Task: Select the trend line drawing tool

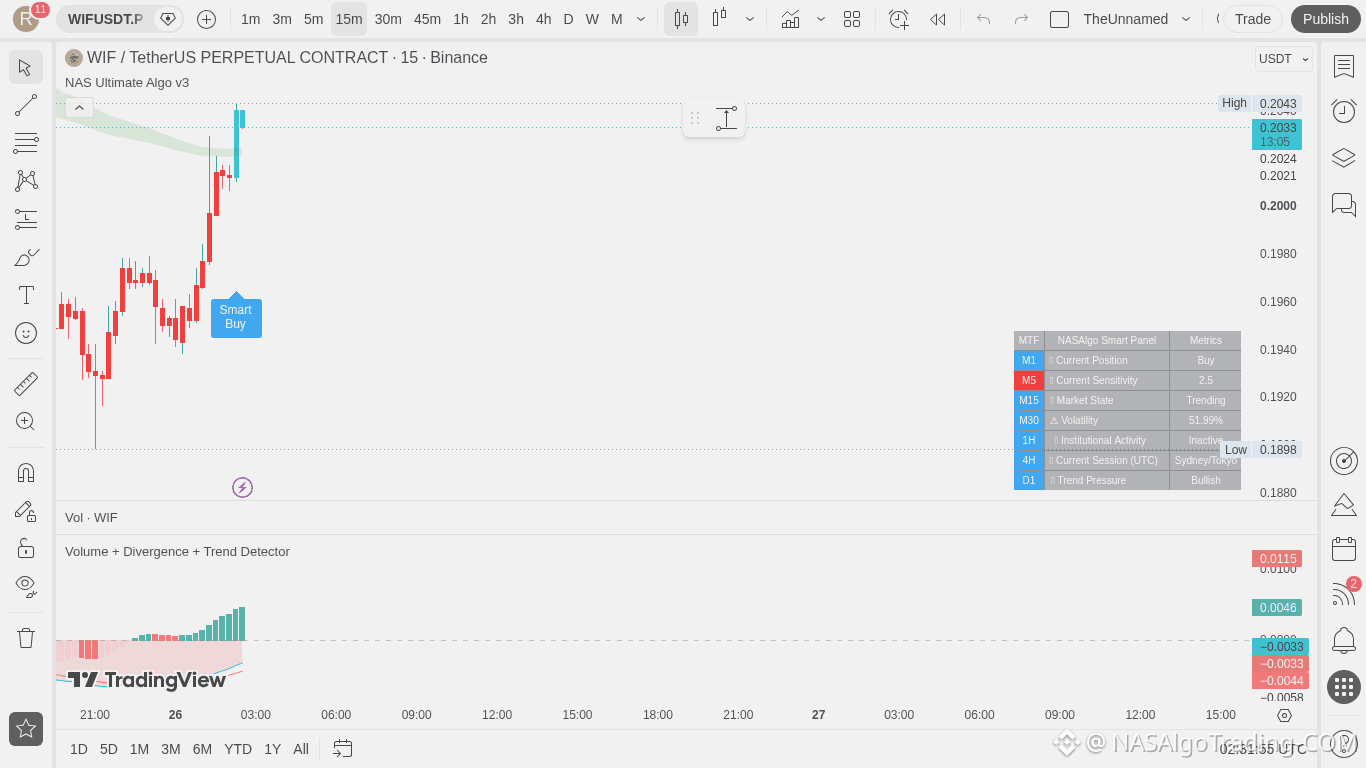Action: [x=26, y=105]
